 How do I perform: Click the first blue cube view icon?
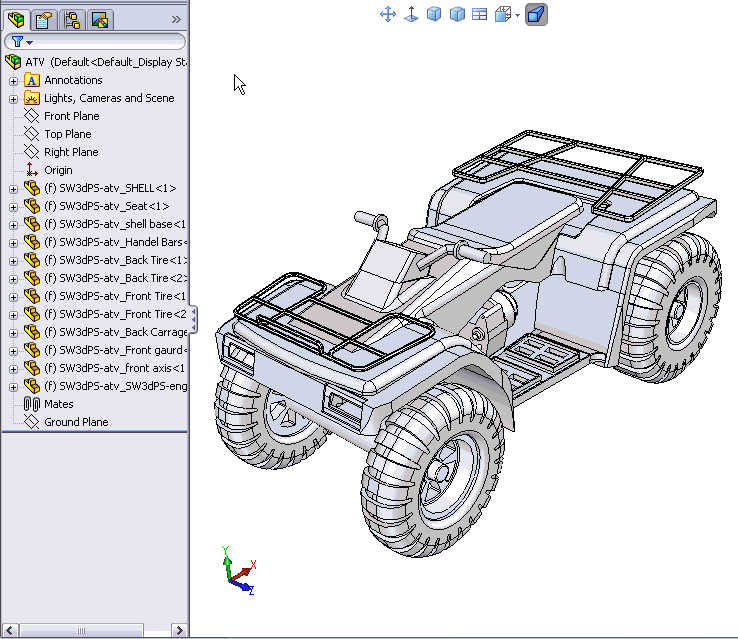tap(434, 15)
